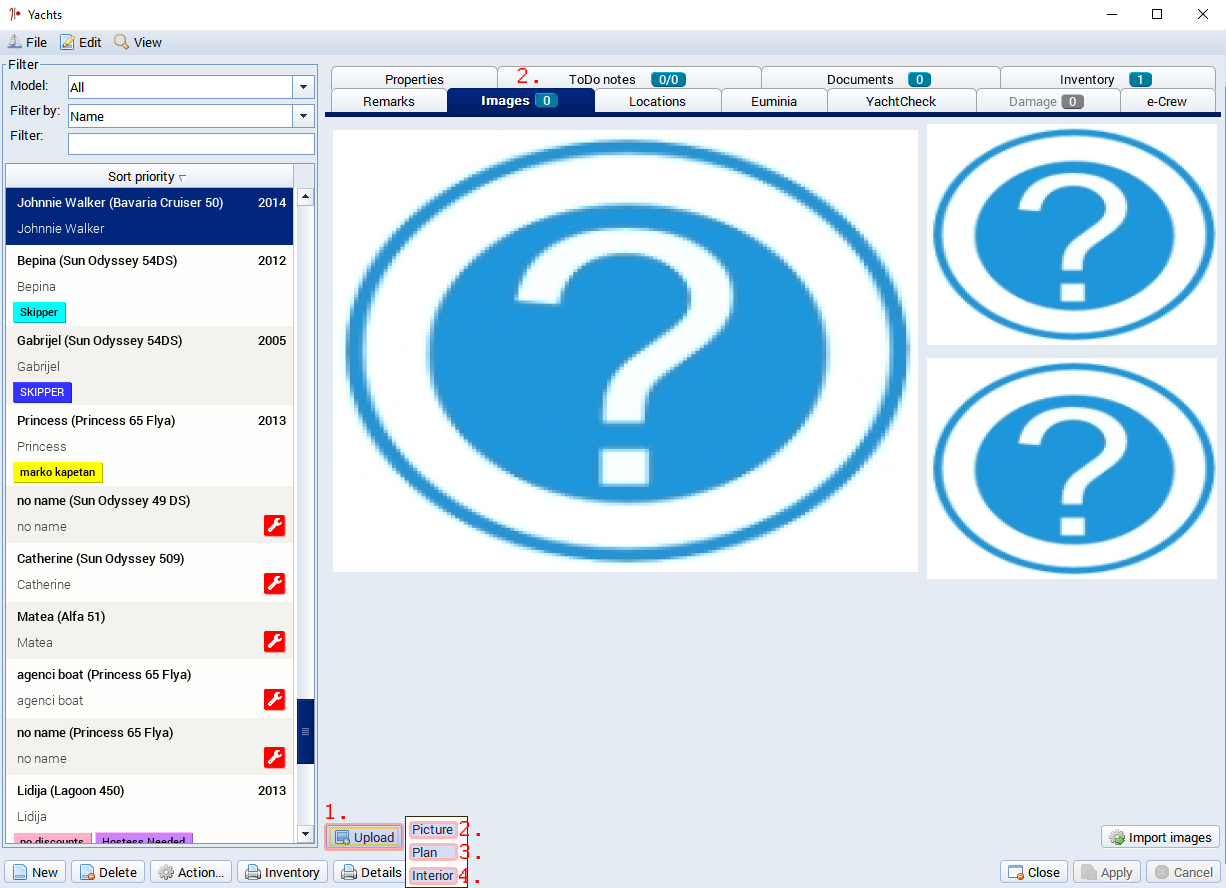Open the Edit menu

coord(81,42)
